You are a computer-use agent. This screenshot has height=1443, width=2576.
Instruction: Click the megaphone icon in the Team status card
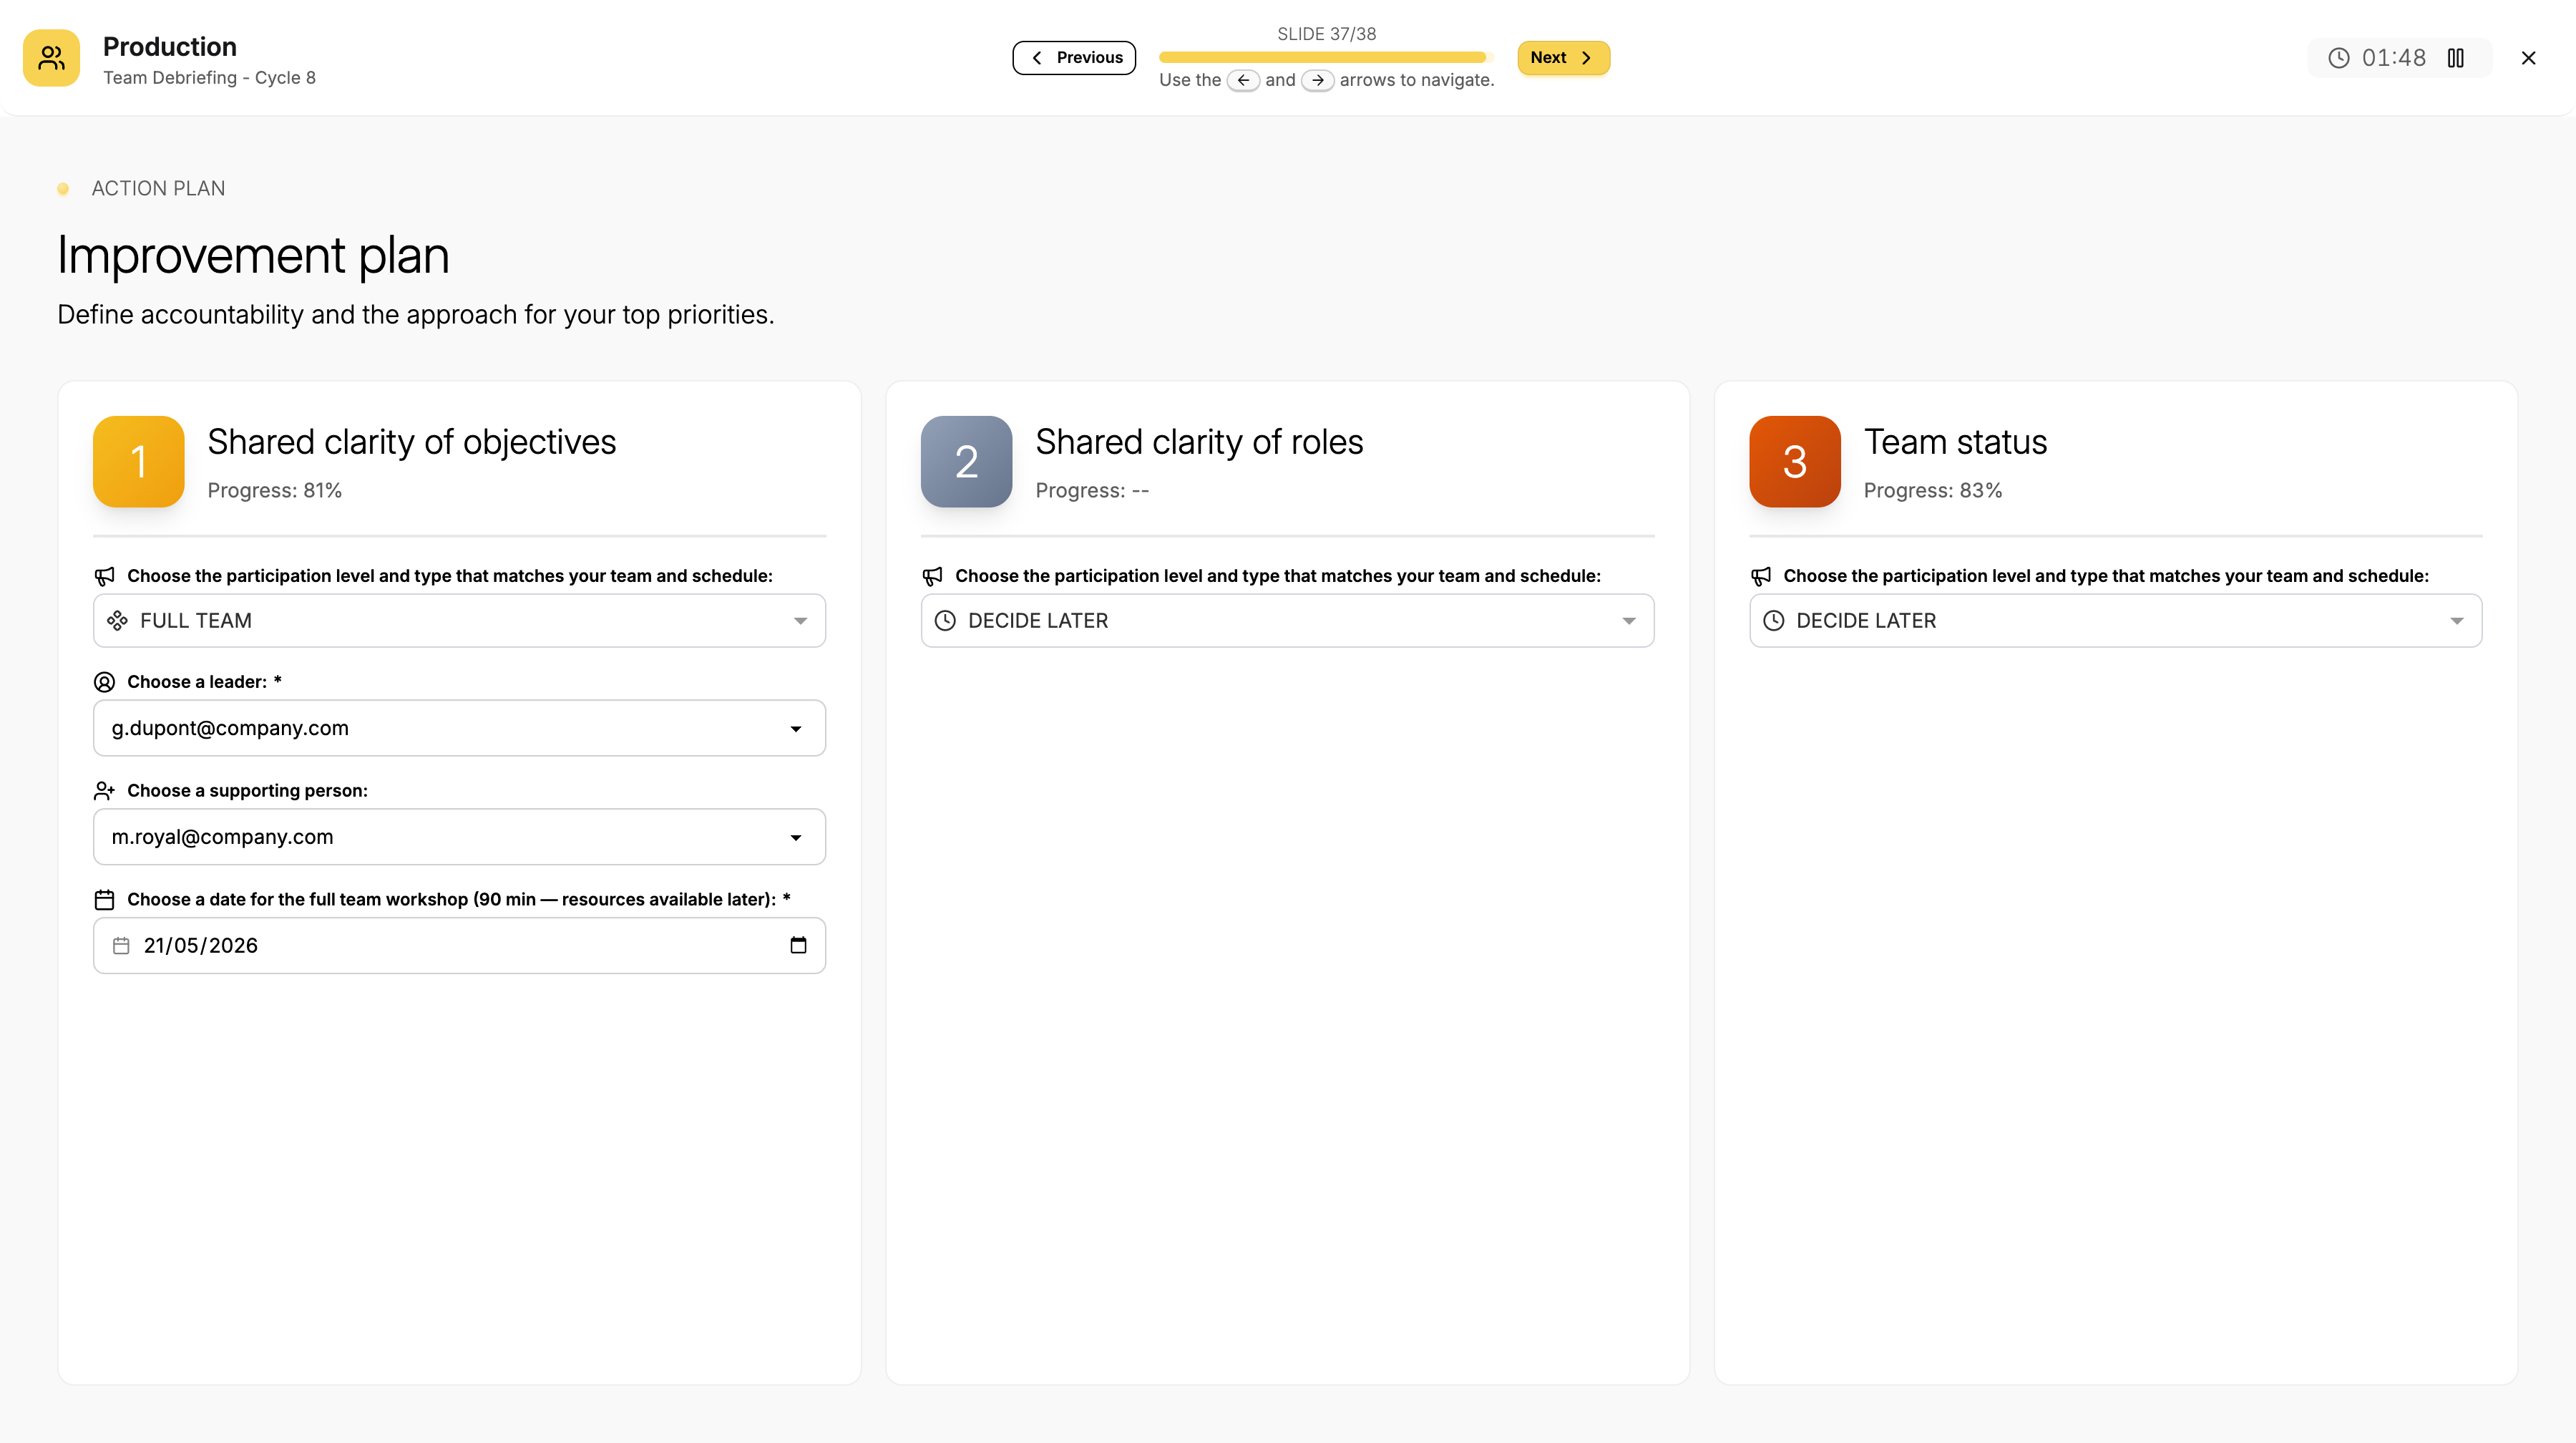[1760, 576]
